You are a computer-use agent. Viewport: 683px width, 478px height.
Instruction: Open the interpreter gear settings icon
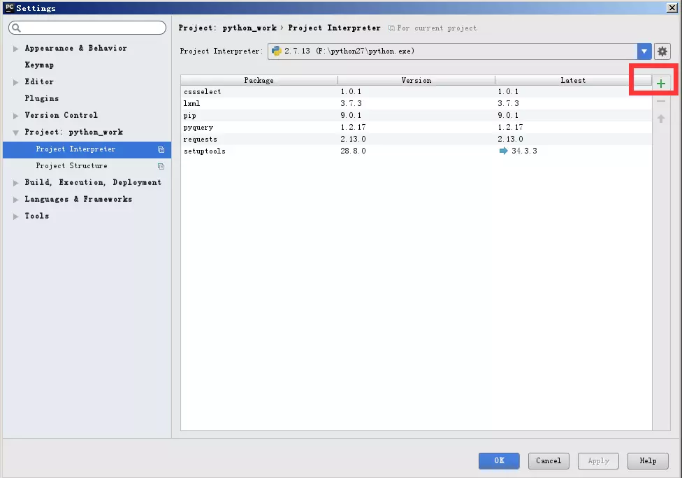662,51
